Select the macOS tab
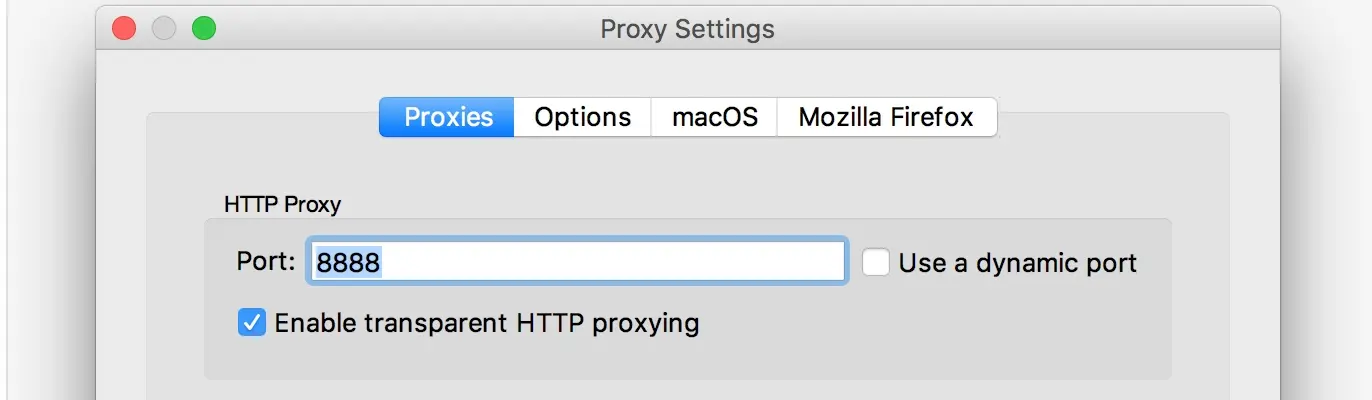This screenshot has width=1372, height=400. coord(714,117)
